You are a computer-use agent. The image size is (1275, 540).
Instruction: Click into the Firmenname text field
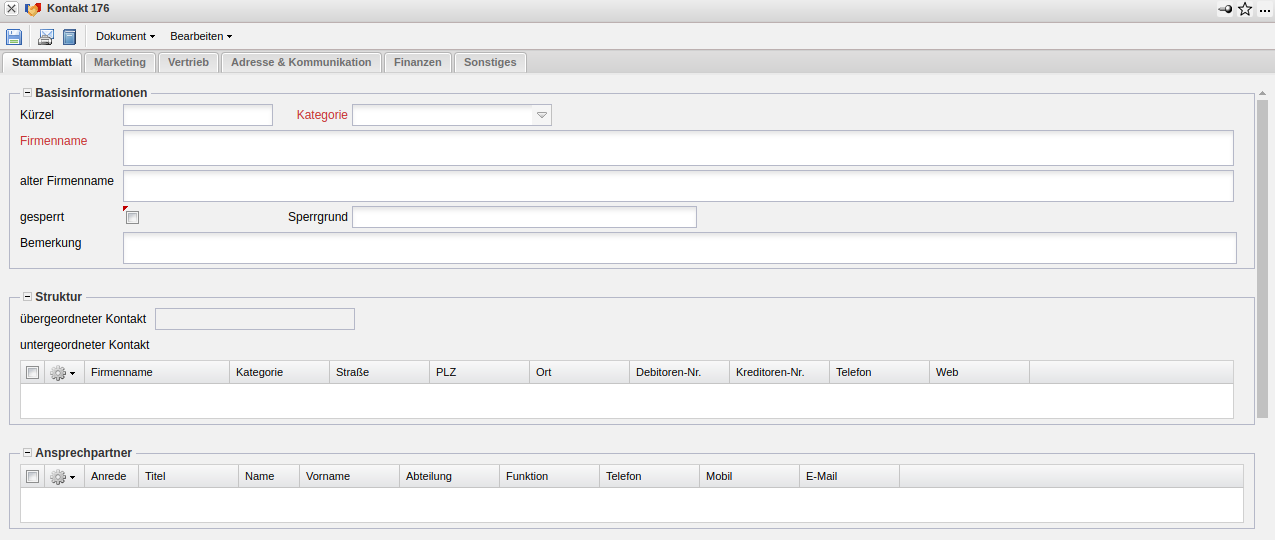point(677,148)
